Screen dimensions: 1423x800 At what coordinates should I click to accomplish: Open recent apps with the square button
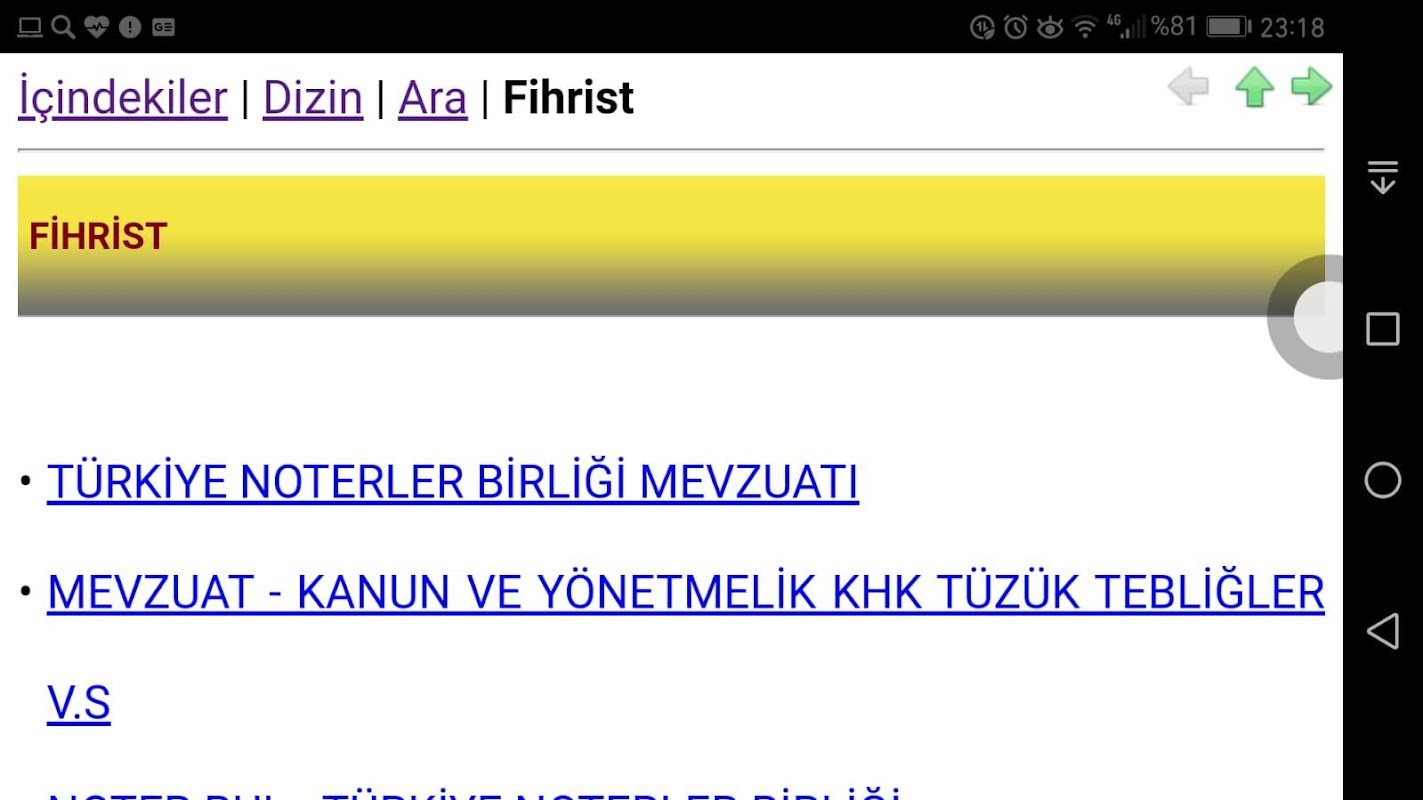pyautogui.click(x=1383, y=329)
